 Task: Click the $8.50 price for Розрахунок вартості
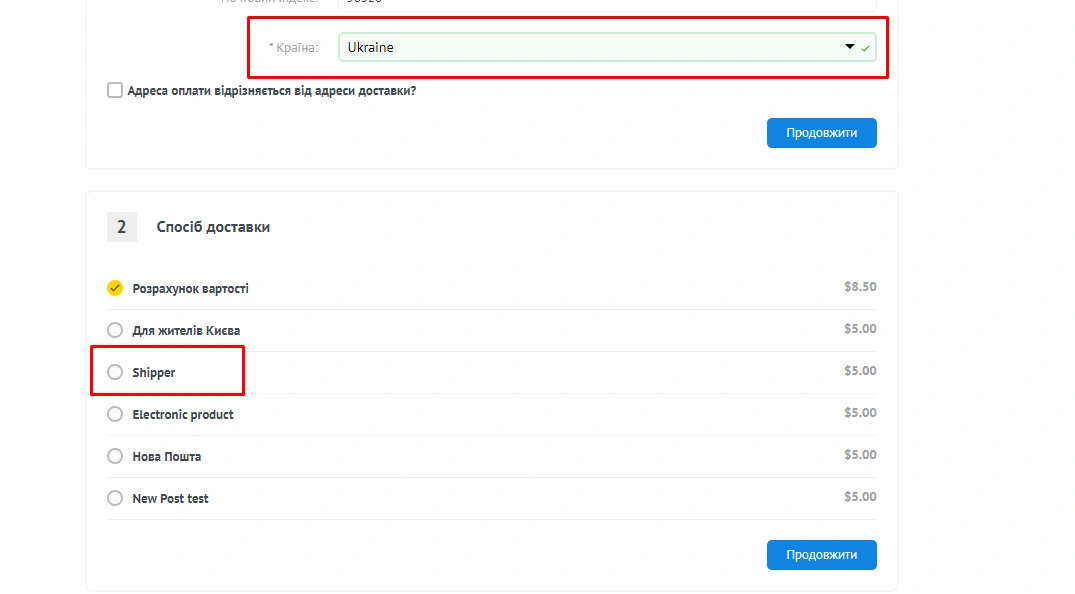(x=859, y=287)
